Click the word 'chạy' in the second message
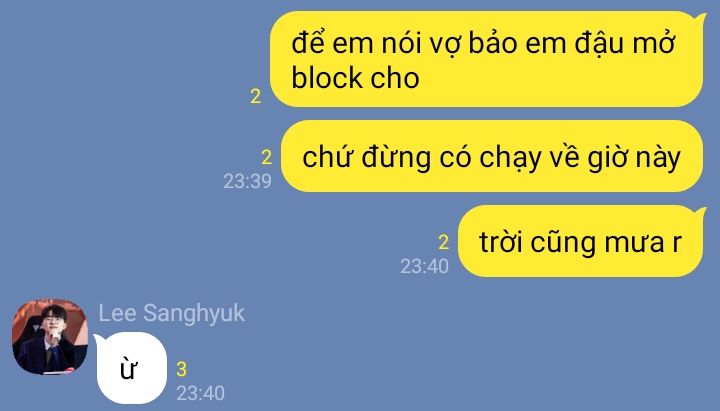 click(x=510, y=158)
